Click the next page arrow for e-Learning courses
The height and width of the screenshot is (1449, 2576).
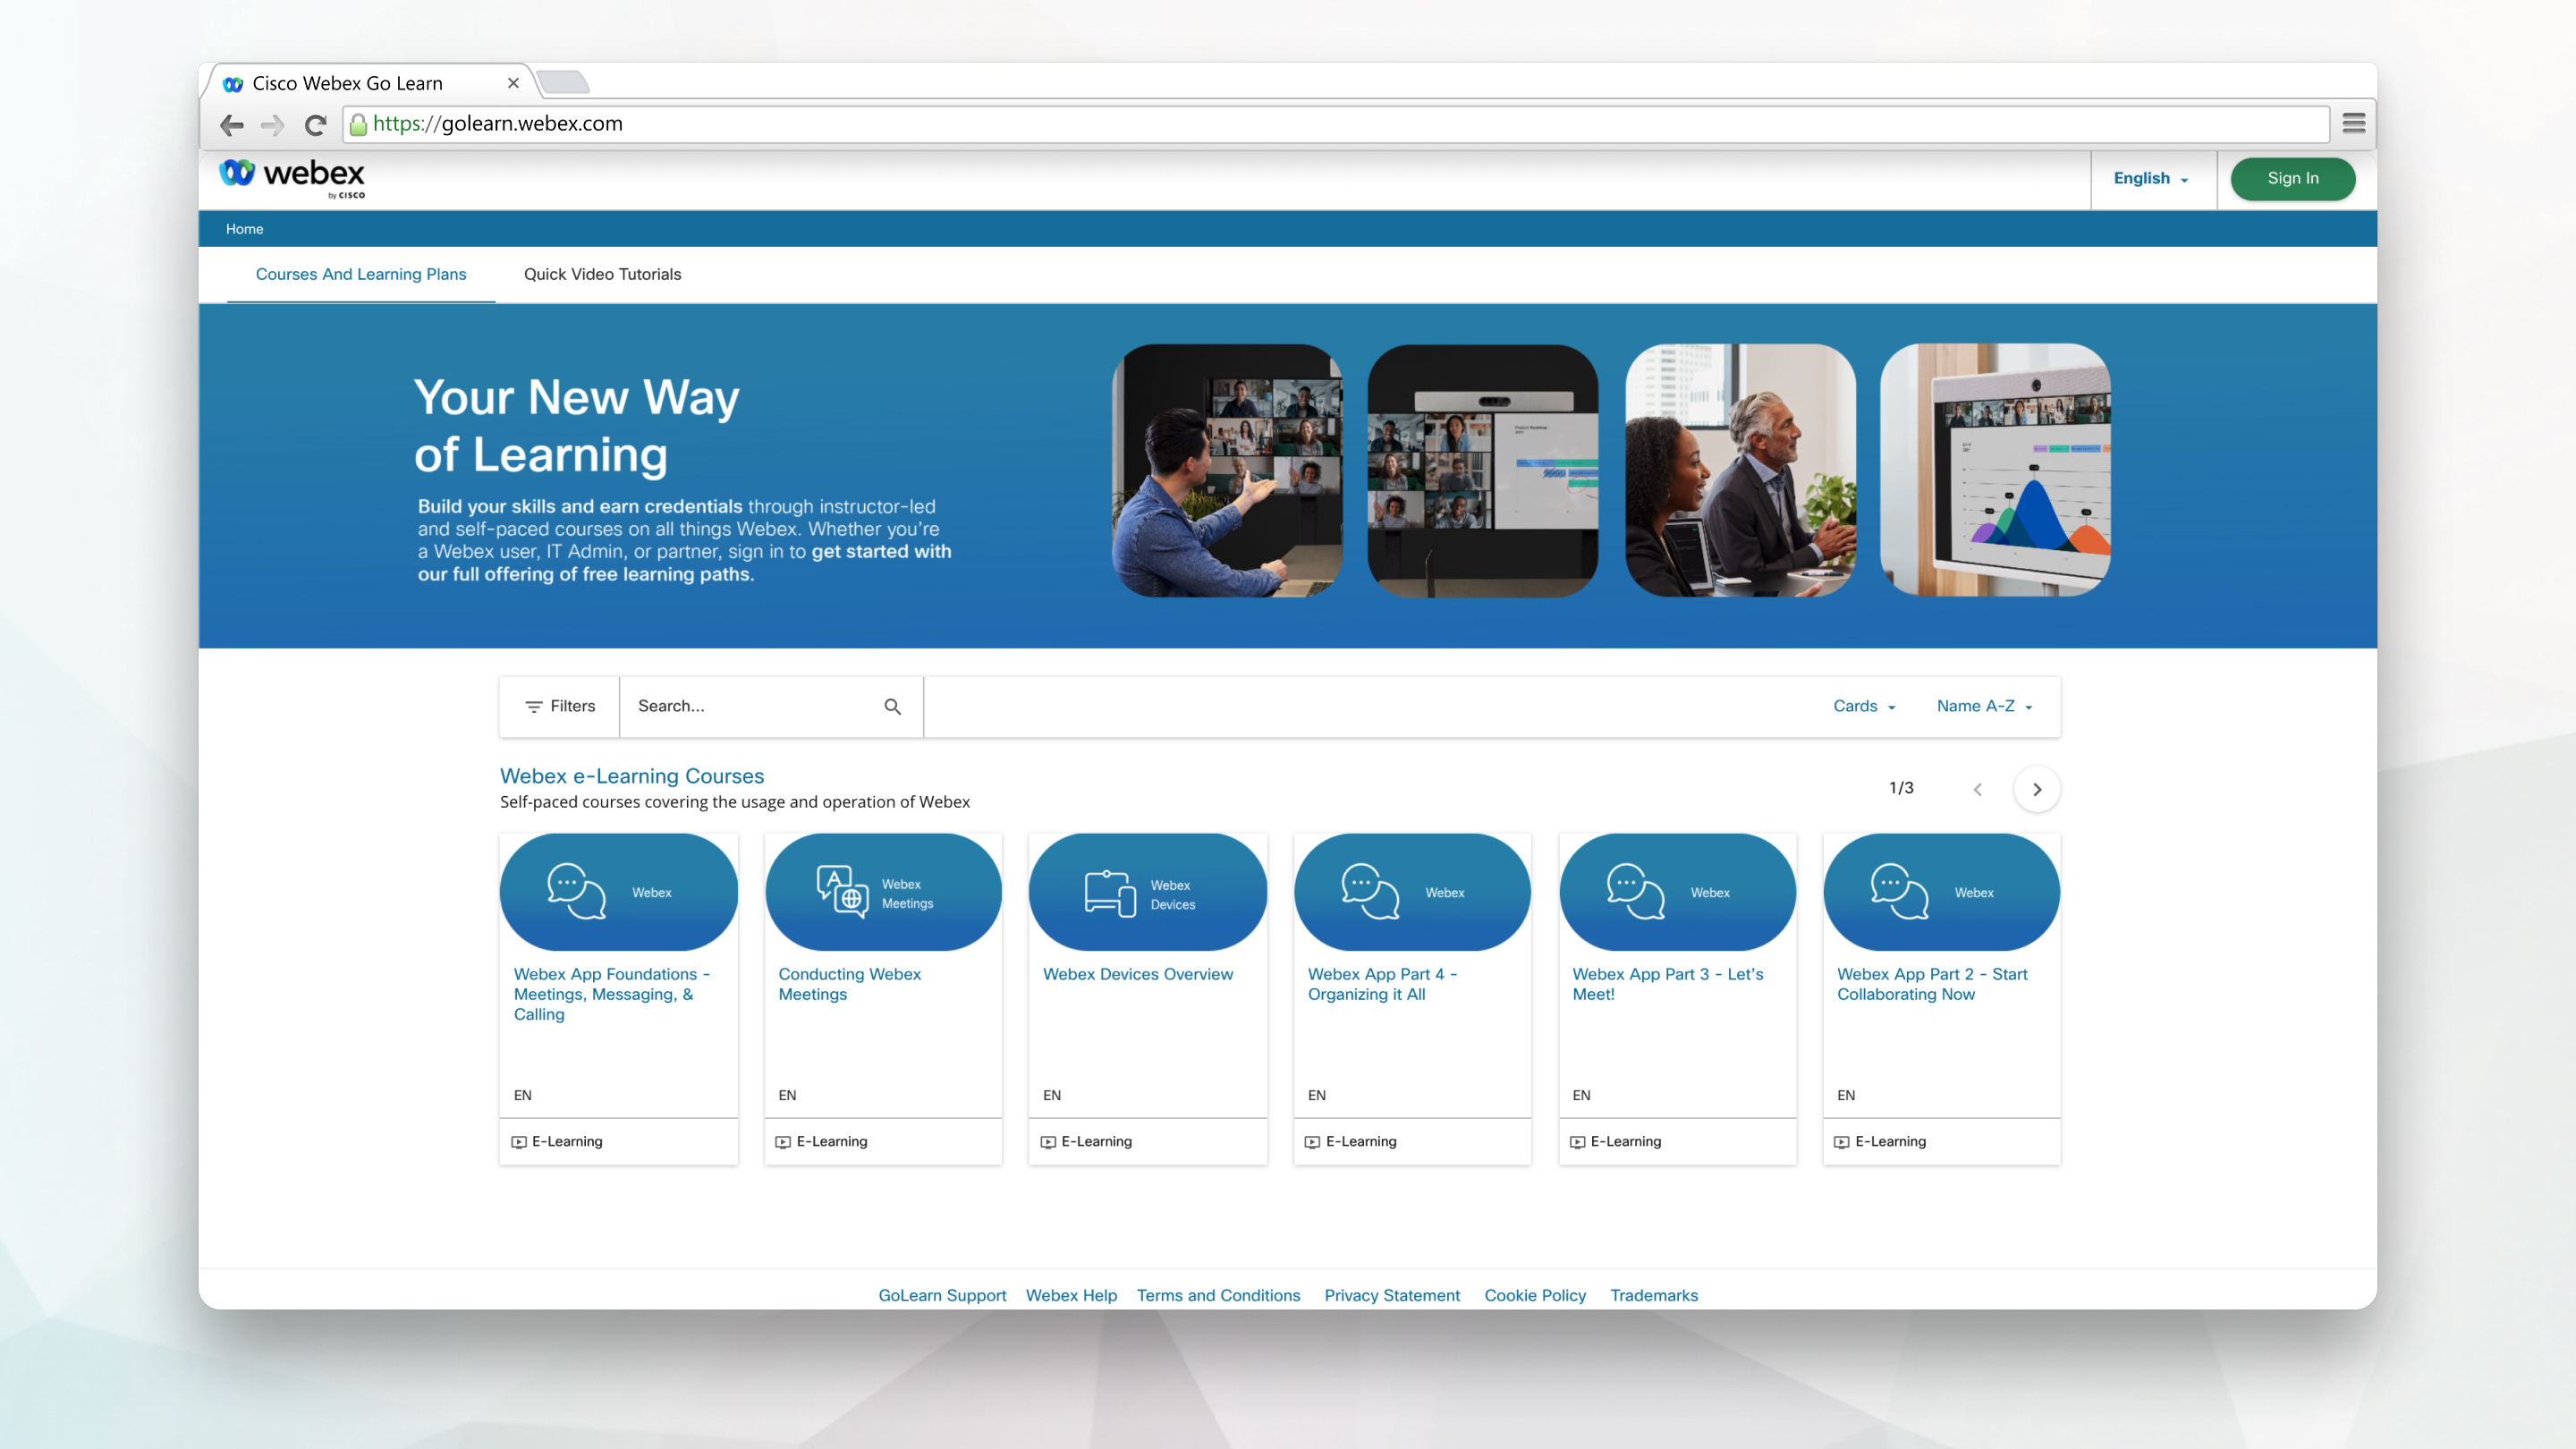tap(2037, 789)
